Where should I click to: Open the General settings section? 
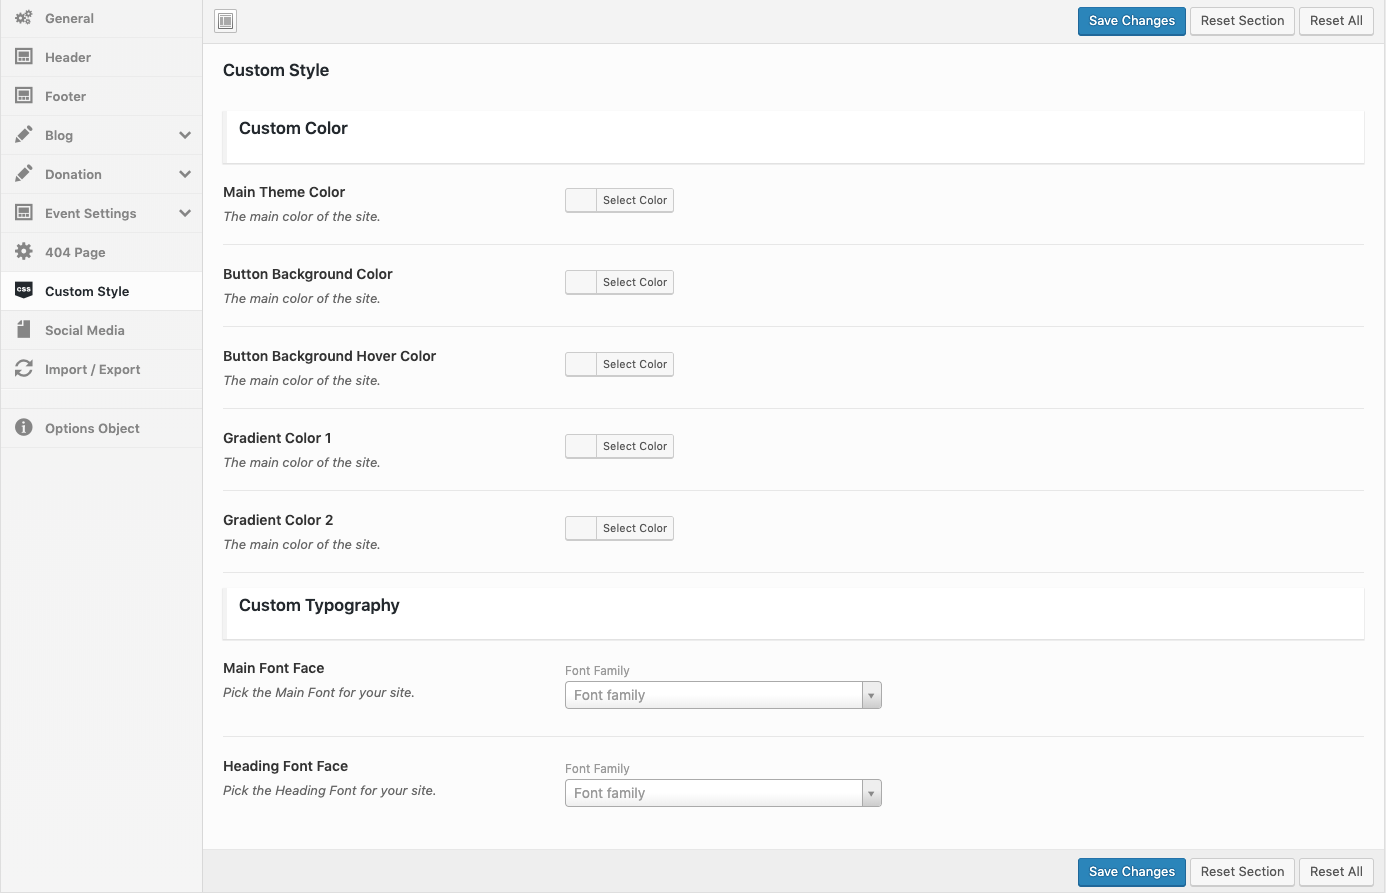click(101, 18)
